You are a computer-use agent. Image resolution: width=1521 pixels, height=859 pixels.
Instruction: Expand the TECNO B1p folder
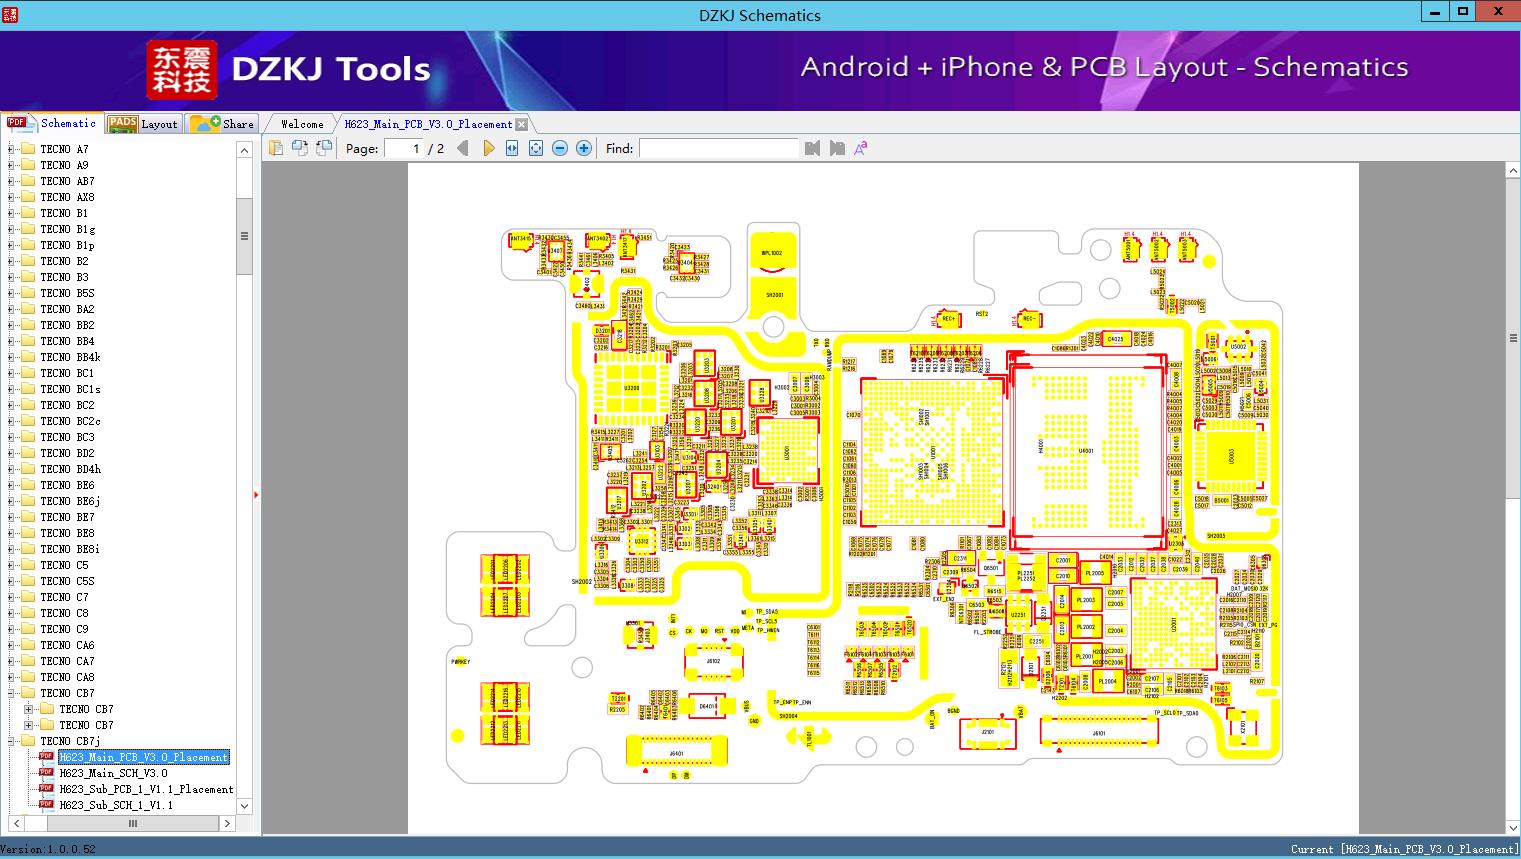coord(11,245)
